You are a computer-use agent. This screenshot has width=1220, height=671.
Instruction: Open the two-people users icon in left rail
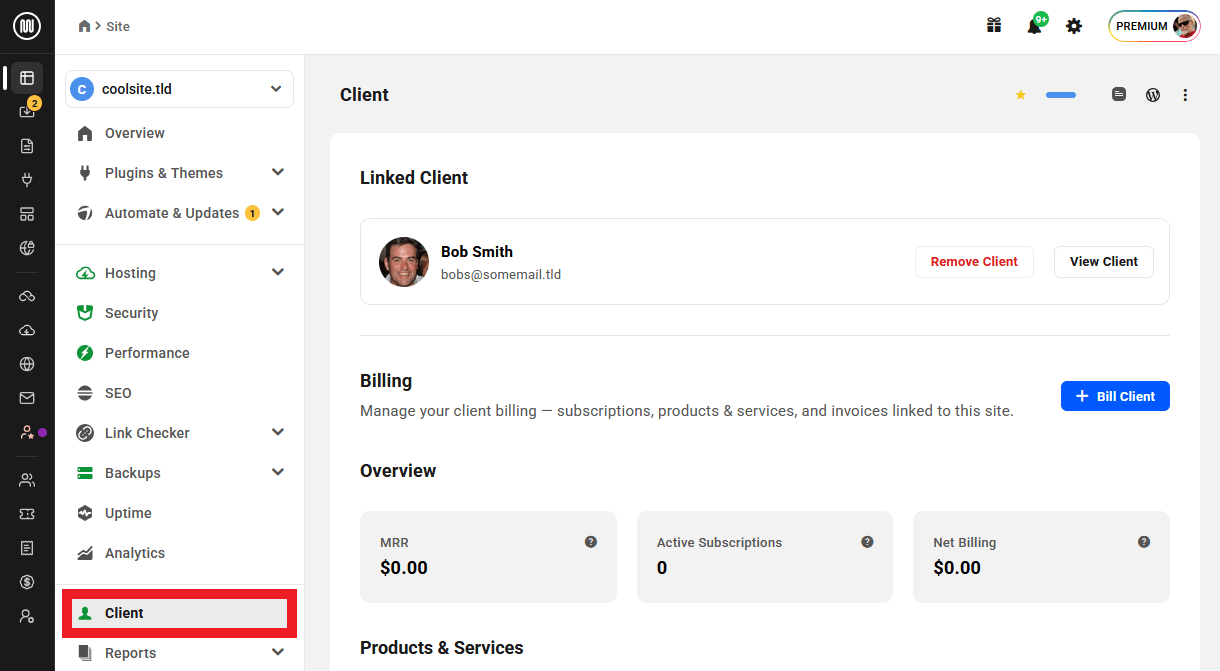pyautogui.click(x=27, y=480)
